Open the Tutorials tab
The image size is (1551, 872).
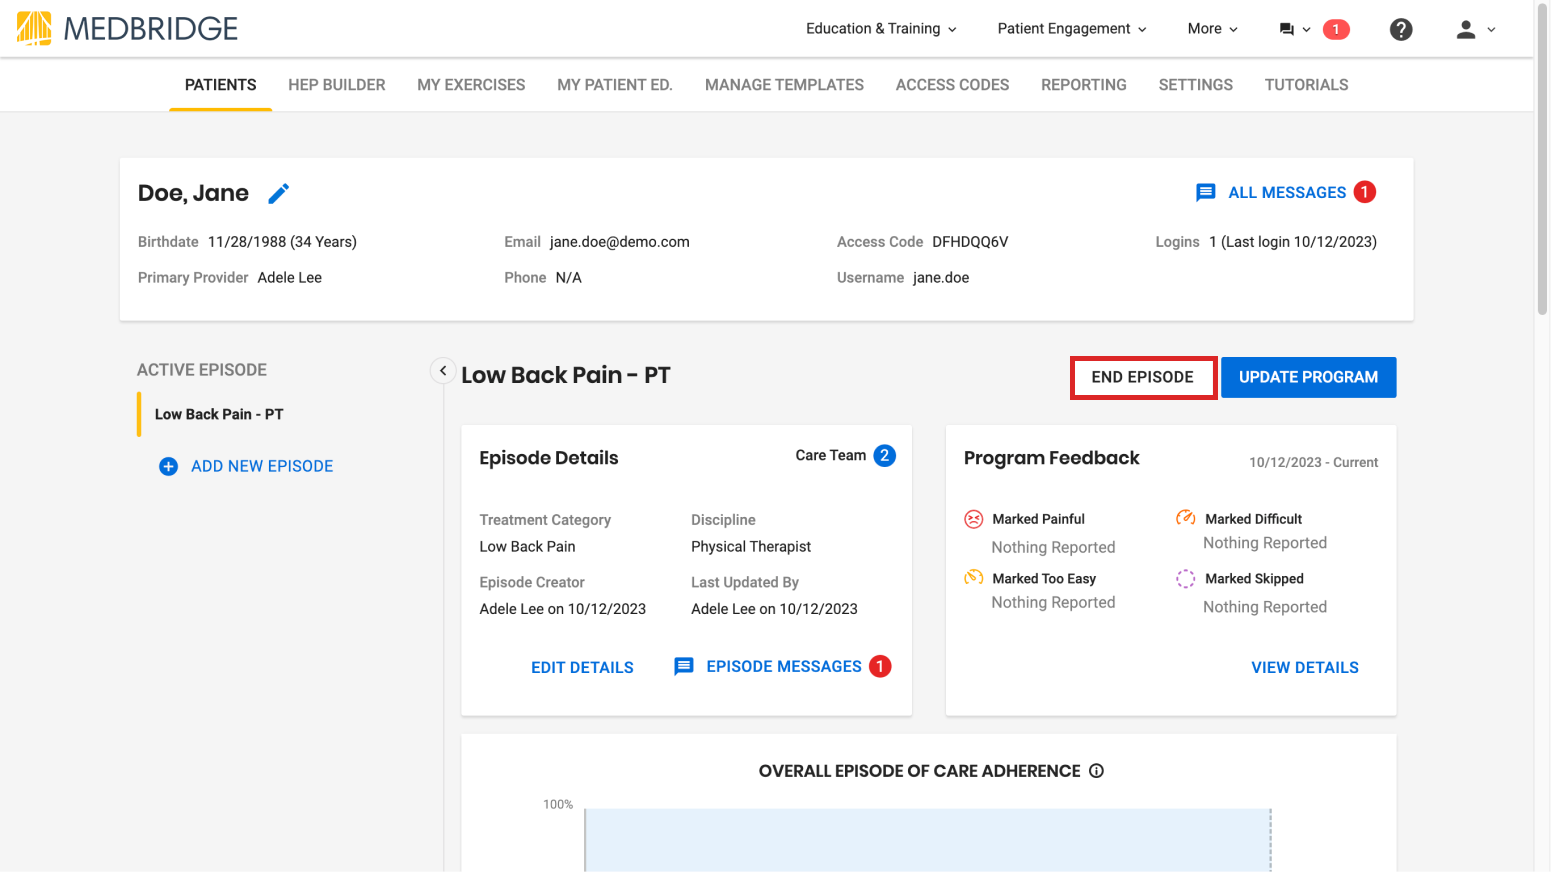point(1306,85)
